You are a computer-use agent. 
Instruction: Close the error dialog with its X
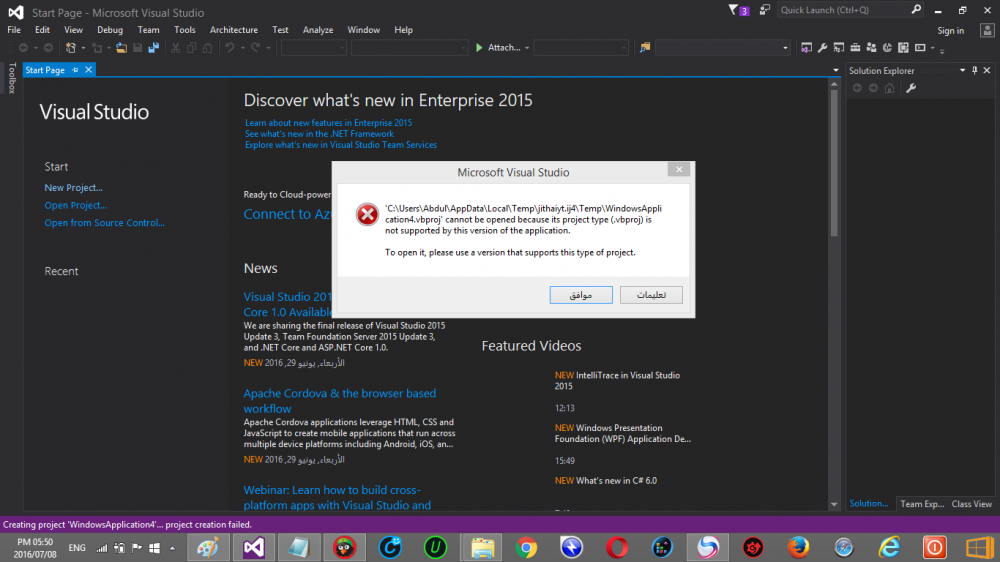679,169
